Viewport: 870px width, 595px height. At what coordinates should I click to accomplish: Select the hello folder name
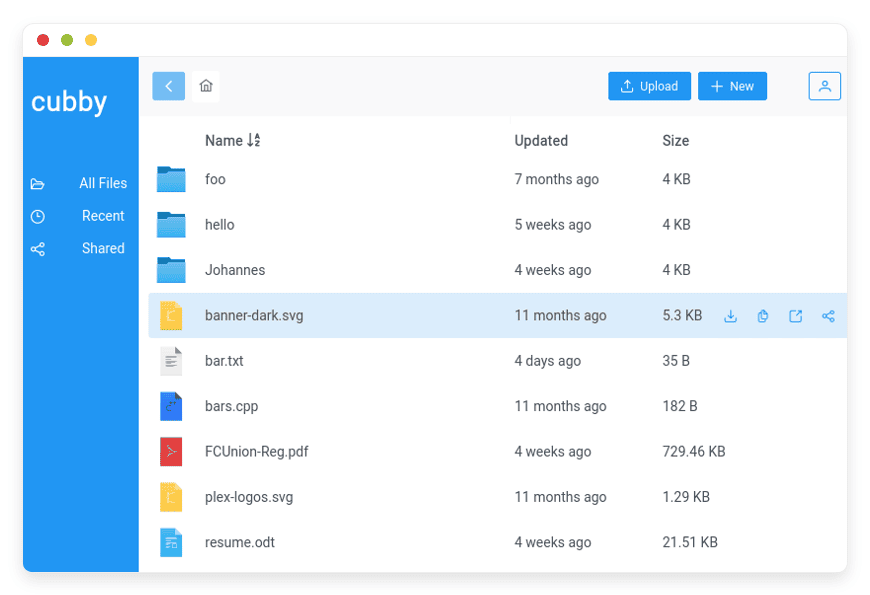pyautogui.click(x=220, y=225)
